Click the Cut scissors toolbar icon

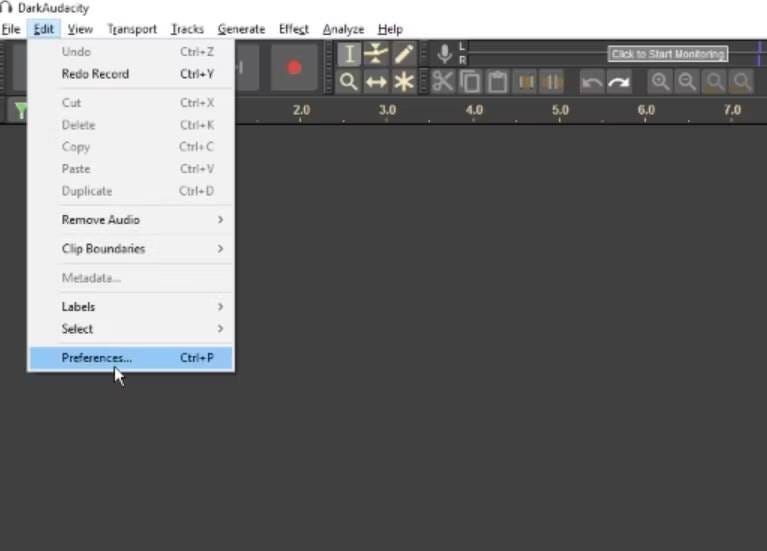(443, 82)
